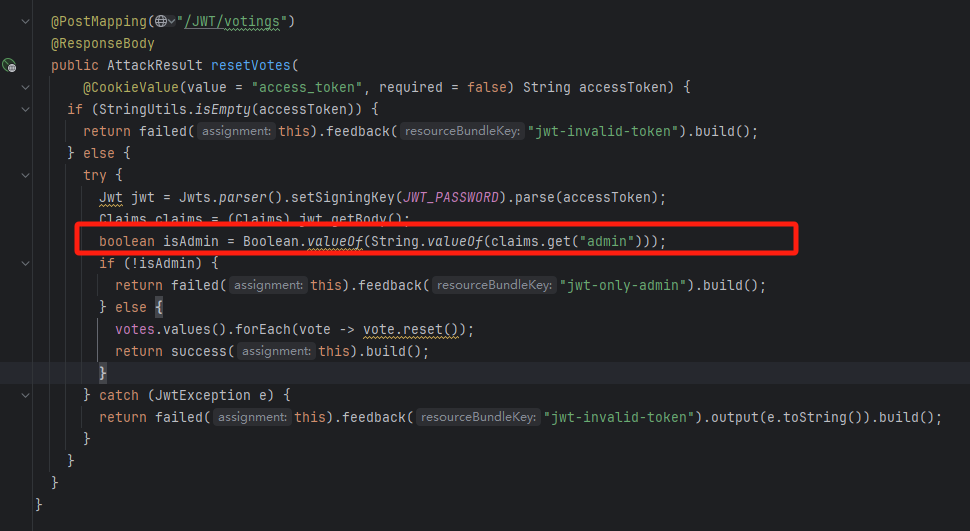The image size is (970, 531).
Task: Click the highlighted closing brace under return success
Action: coord(103,373)
